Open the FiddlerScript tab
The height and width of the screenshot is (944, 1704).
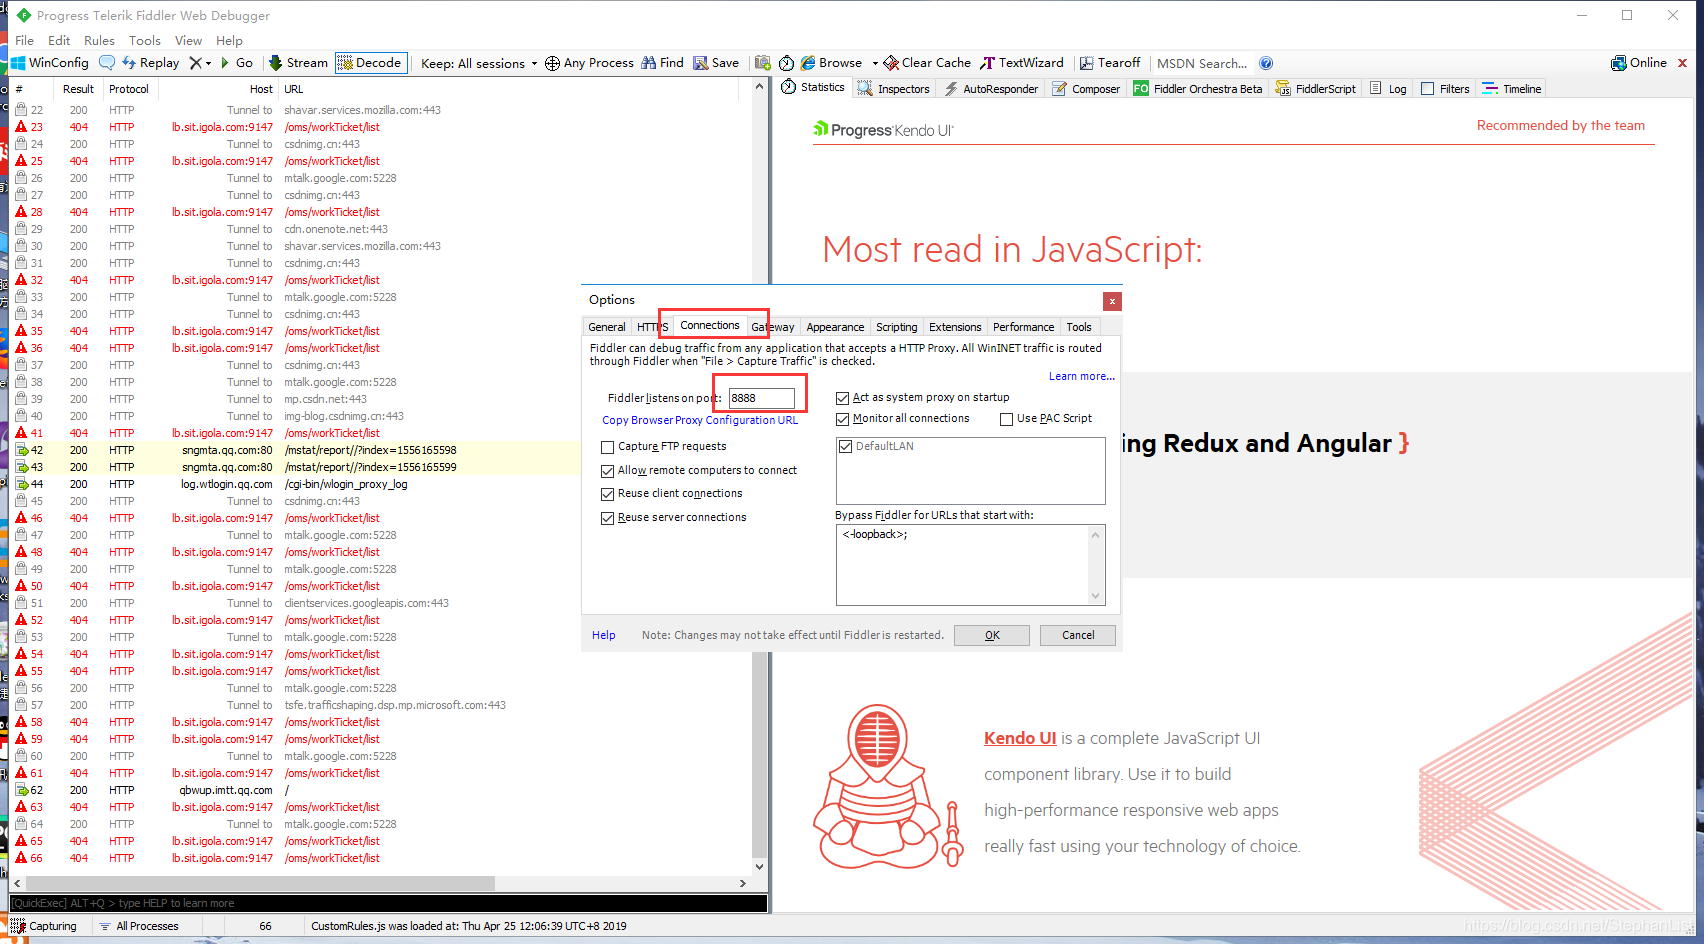tap(1316, 88)
